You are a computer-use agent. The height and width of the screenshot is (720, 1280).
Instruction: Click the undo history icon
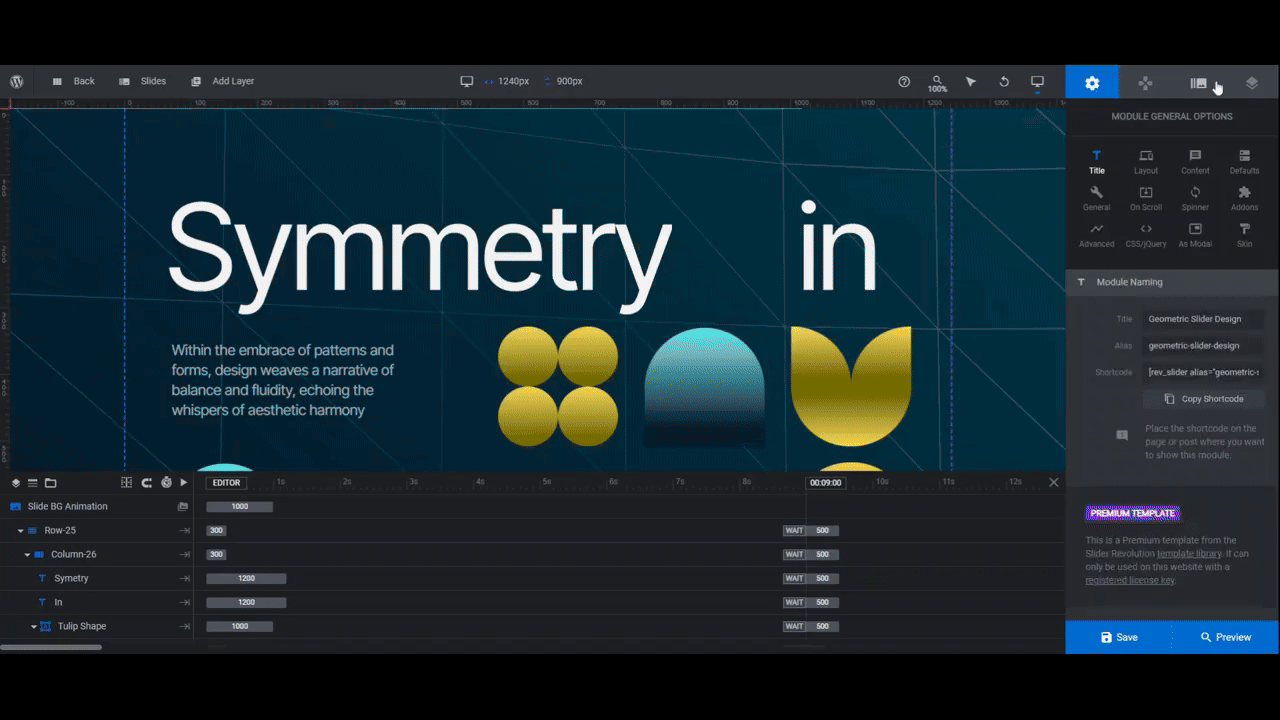click(x=1004, y=81)
